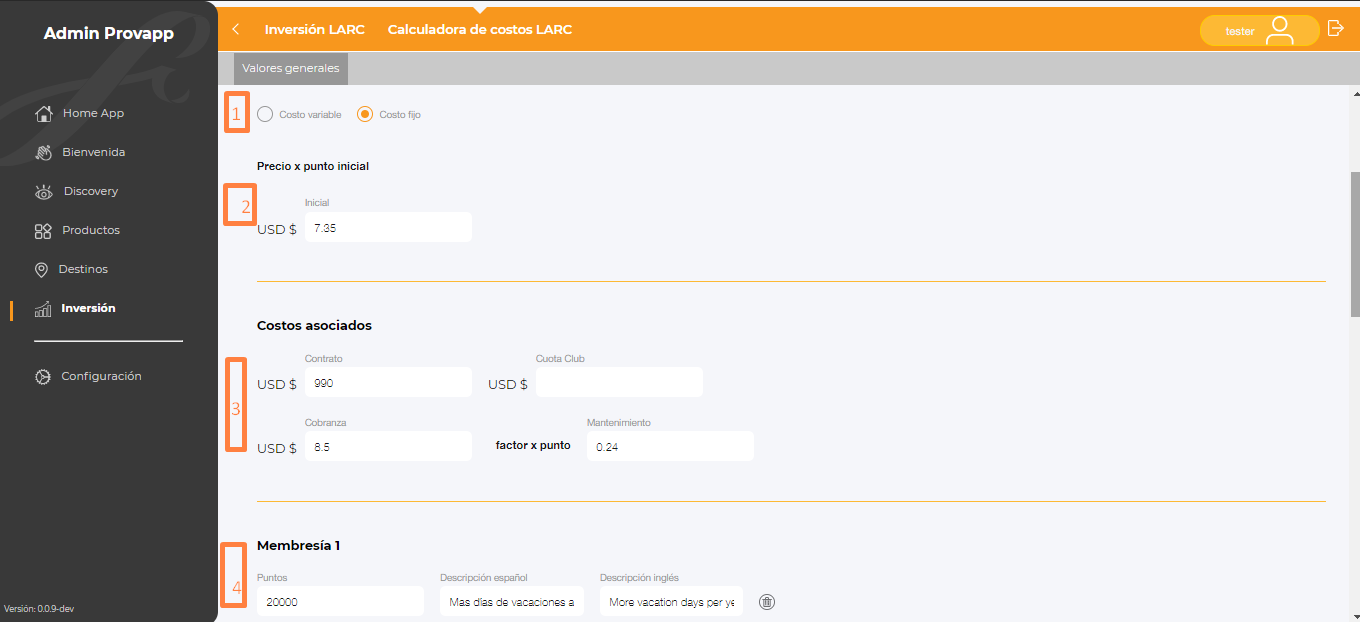Image resolution: width=1360 pixels, height=622 pixels.
Task: Open the Valores generales tab
Action: tap(291, 68)
